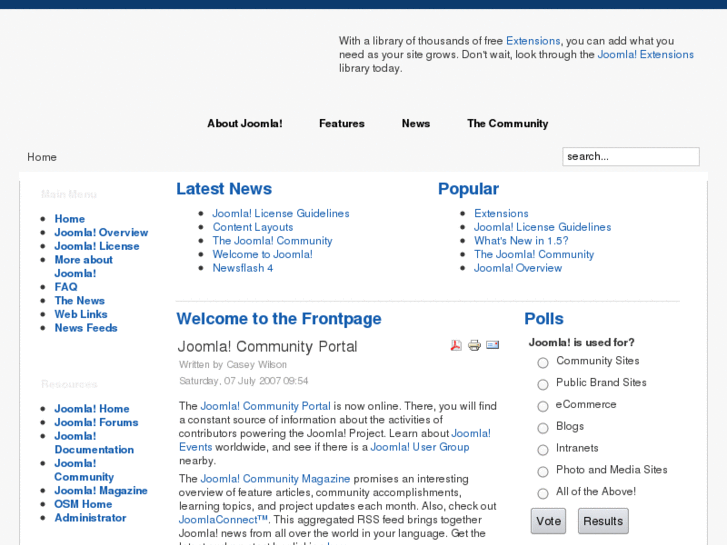Follow the Joomla! User Group link

point(420,447)
